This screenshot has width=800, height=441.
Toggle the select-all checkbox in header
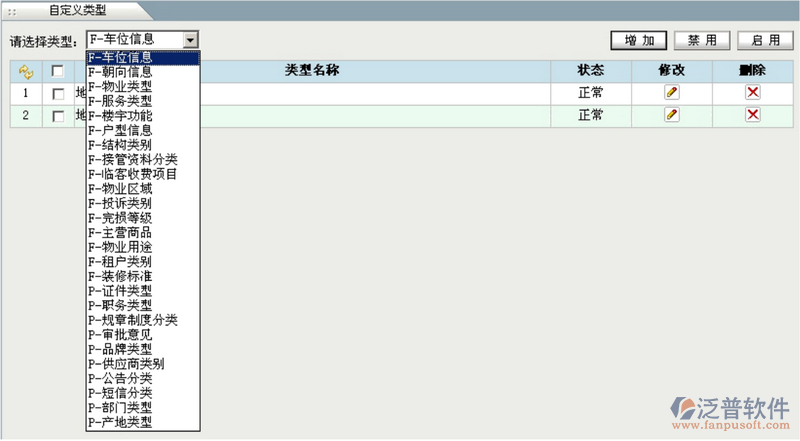click(58, 71)
